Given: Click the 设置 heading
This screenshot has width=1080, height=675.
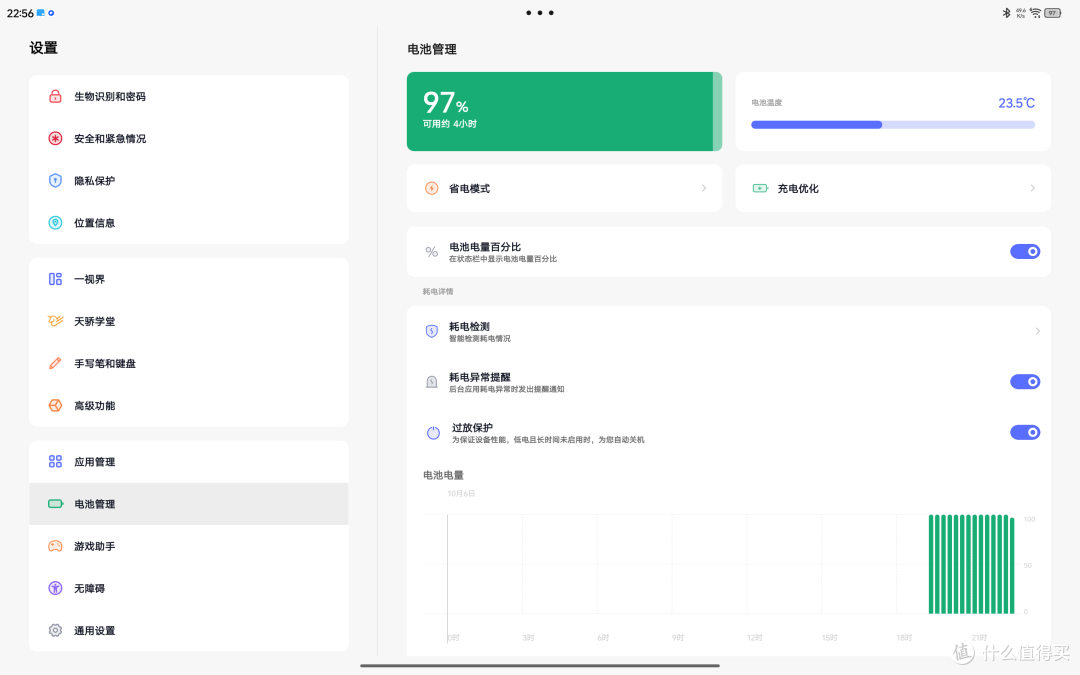Looking at the screenshot, I should point(43,48).
